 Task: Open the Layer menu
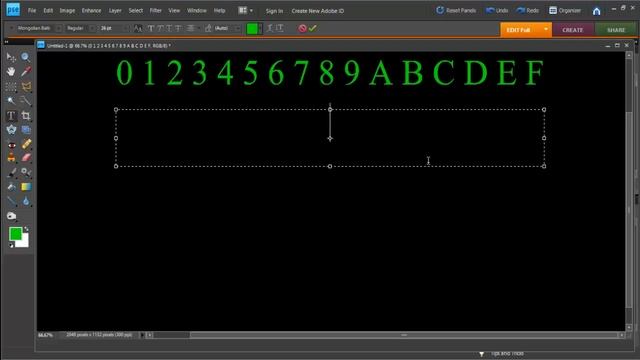(x=115, y=11)
